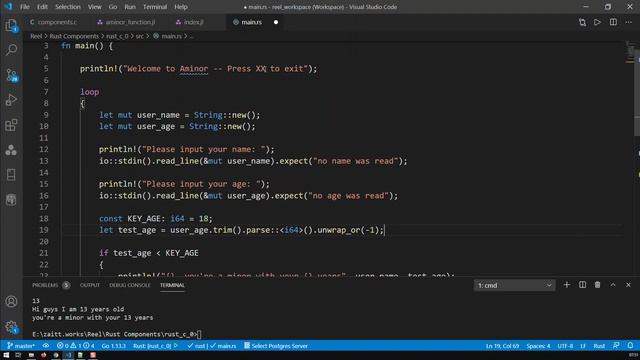This screenshot has width=640, height=360.
Task: Change the Rust language mode
Action: [x=599, y=346]
